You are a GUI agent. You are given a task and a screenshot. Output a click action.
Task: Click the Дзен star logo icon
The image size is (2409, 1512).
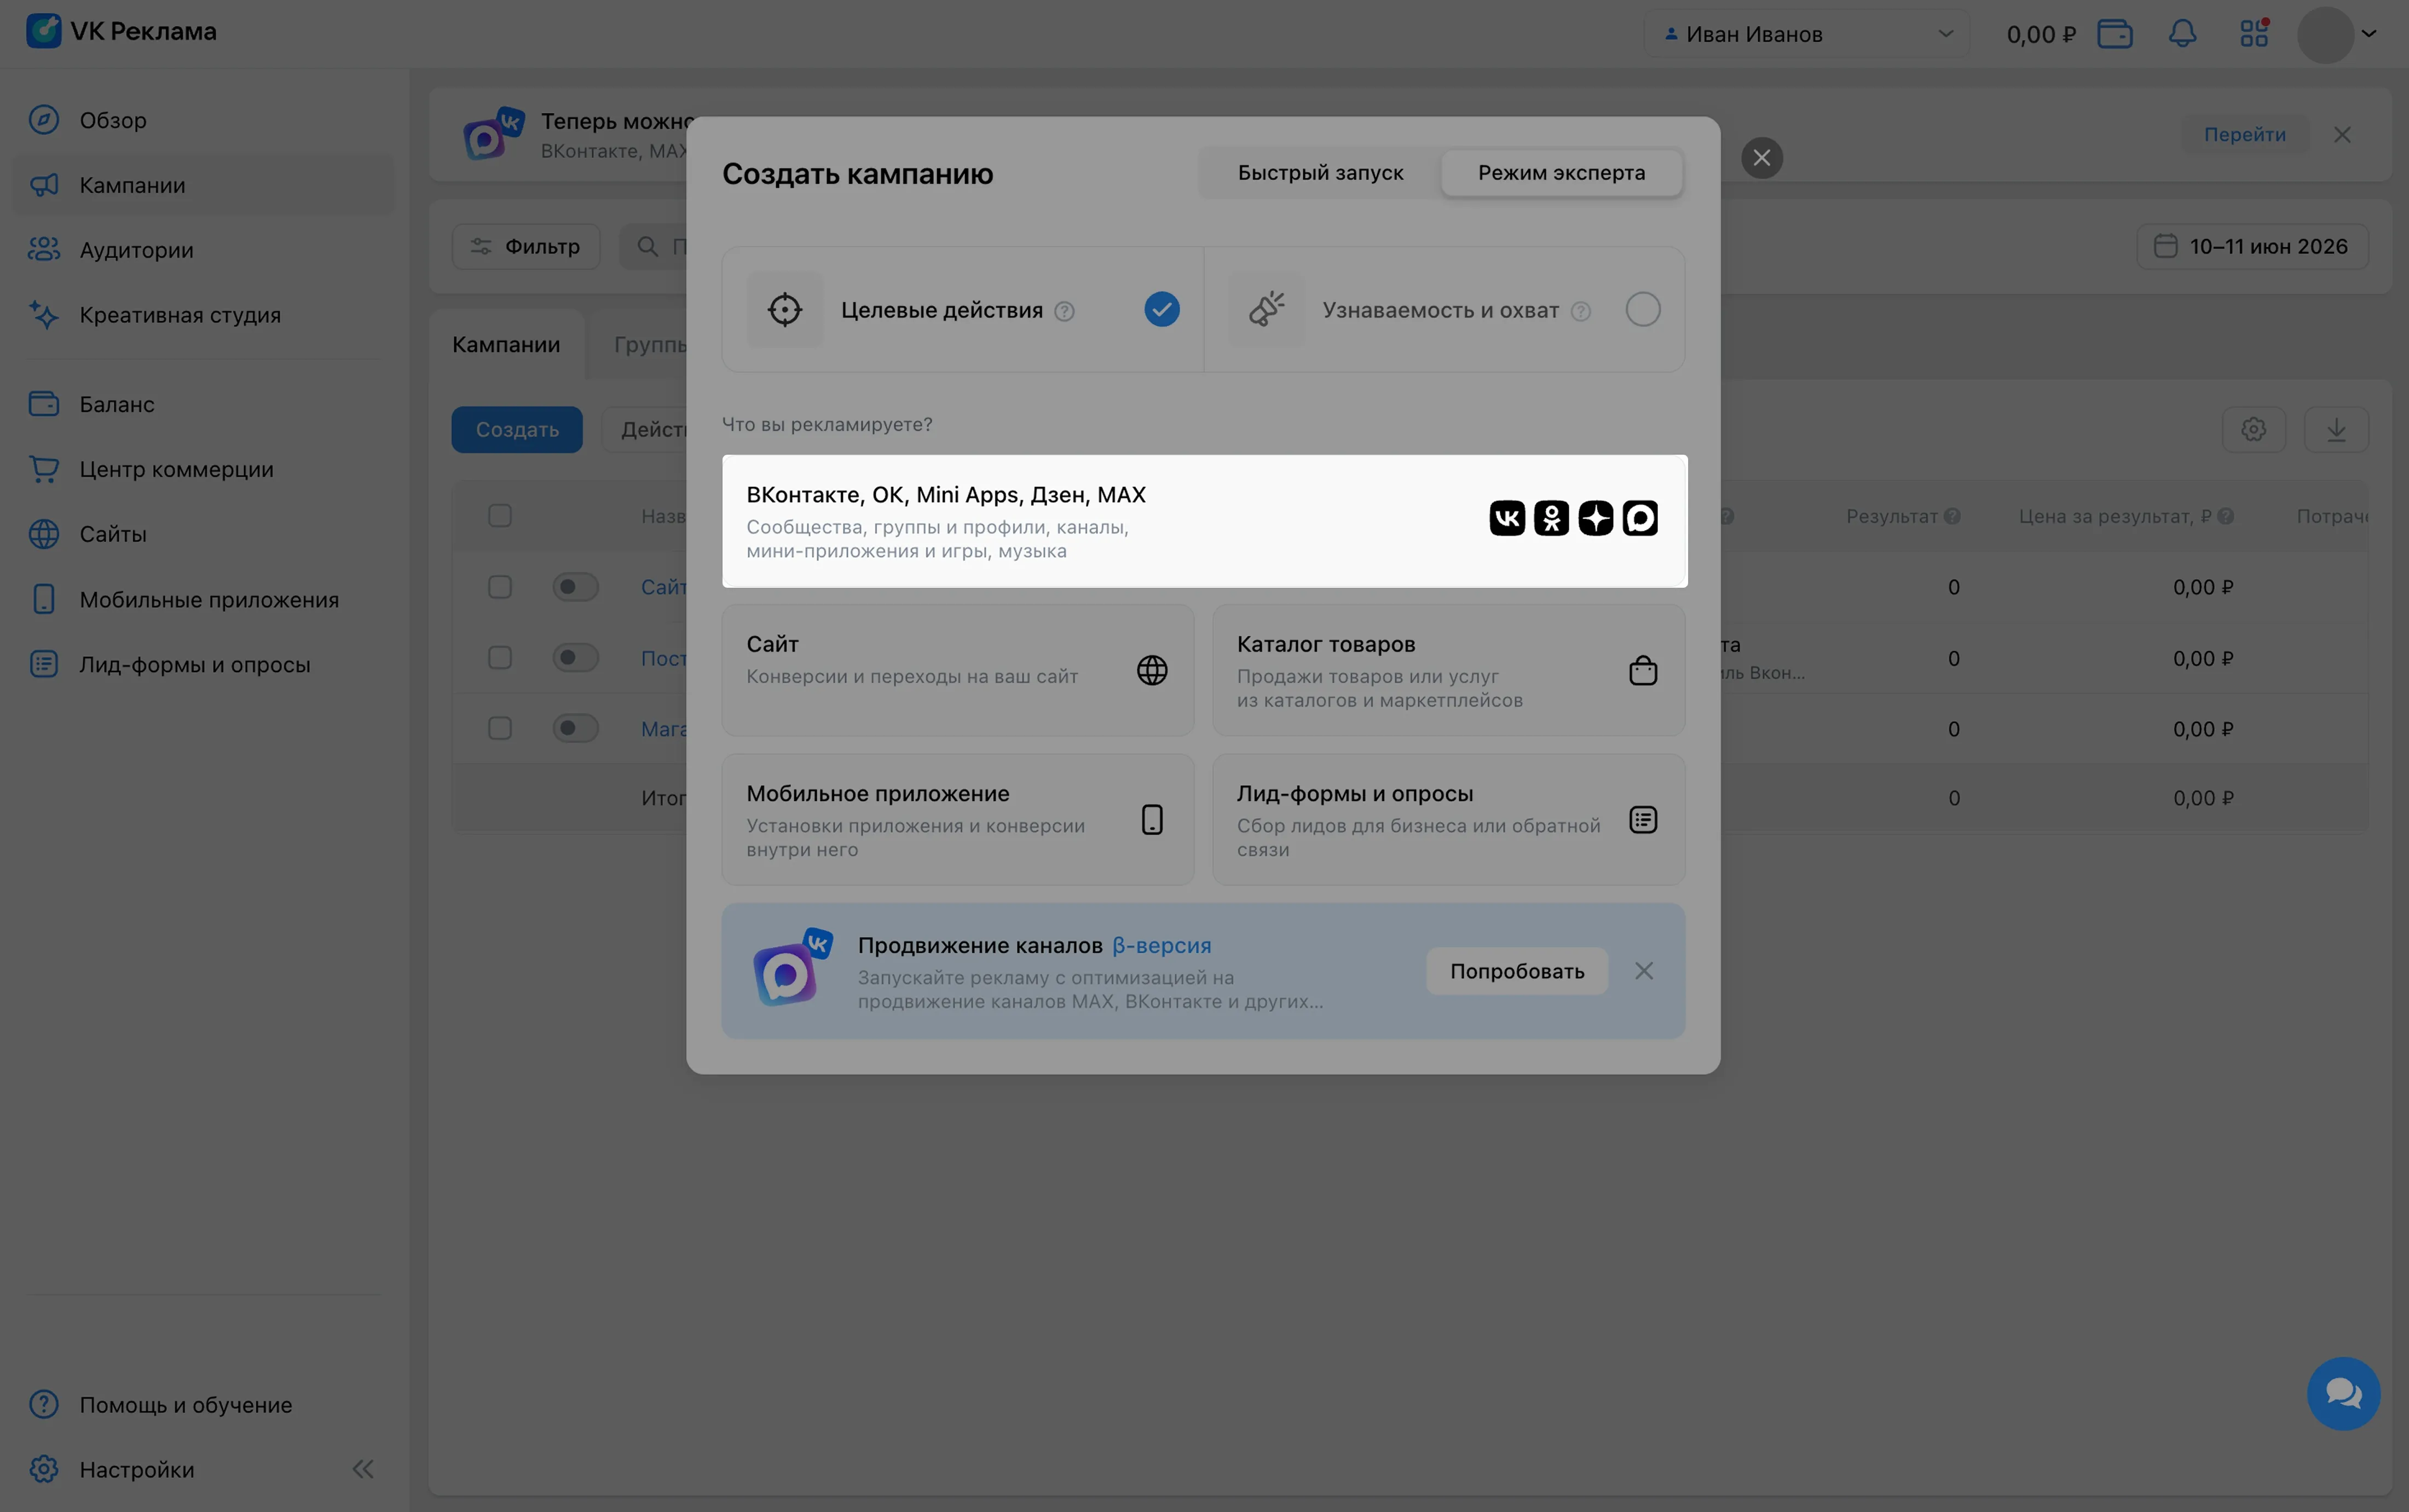tap(1595, 518)
